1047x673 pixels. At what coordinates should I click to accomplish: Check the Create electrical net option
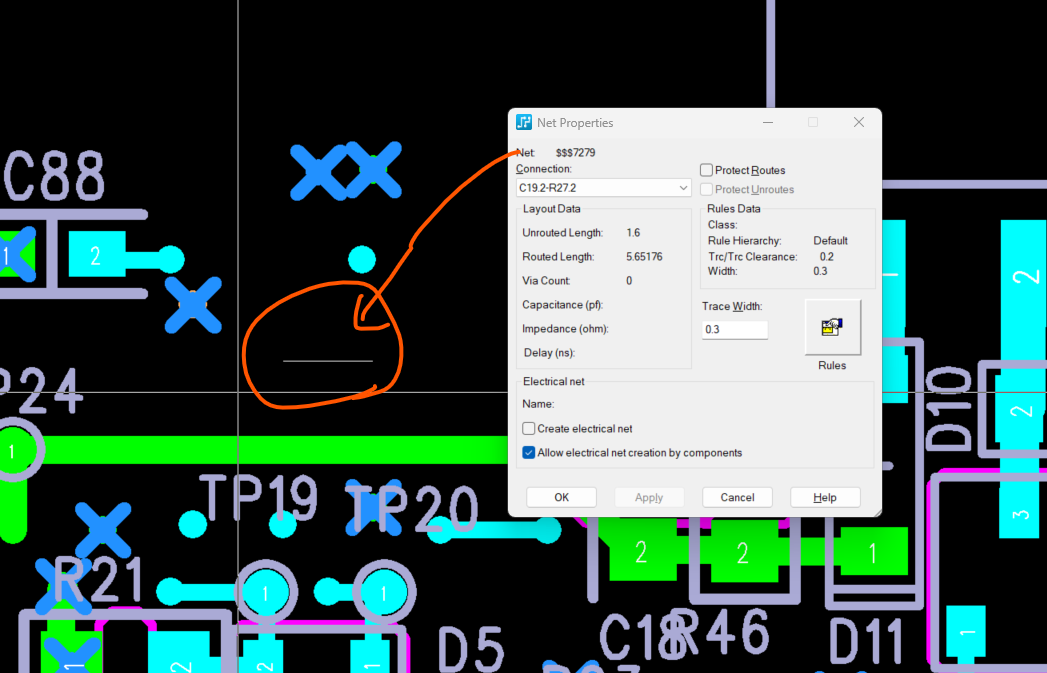click(x=529, y=429)
